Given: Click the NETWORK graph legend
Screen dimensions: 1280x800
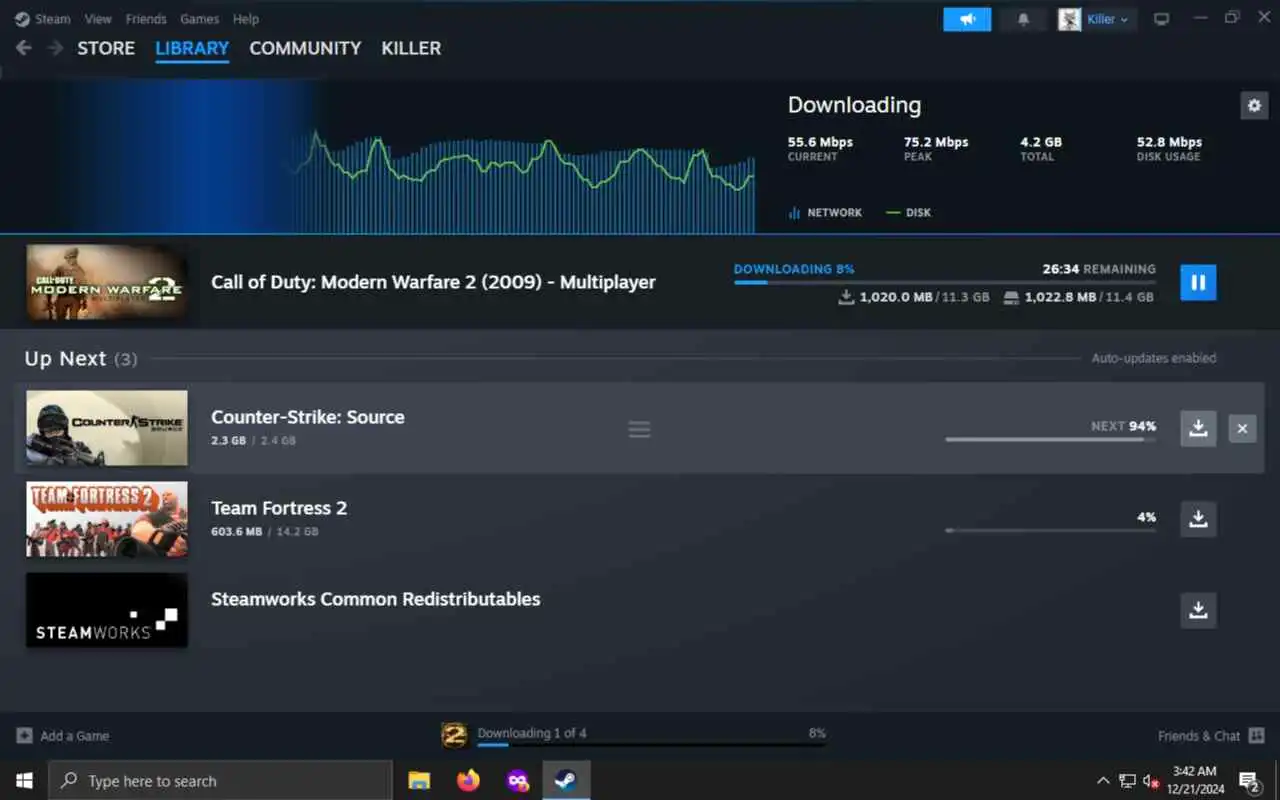Looking at the screenshot, I should pos(825,213).
